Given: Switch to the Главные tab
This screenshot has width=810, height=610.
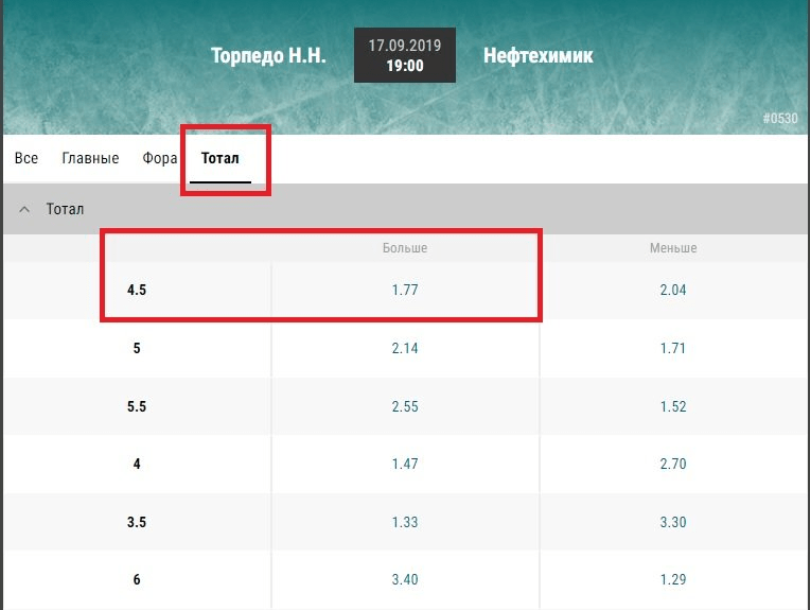Looking at the screenshot, I should point(90,158).
